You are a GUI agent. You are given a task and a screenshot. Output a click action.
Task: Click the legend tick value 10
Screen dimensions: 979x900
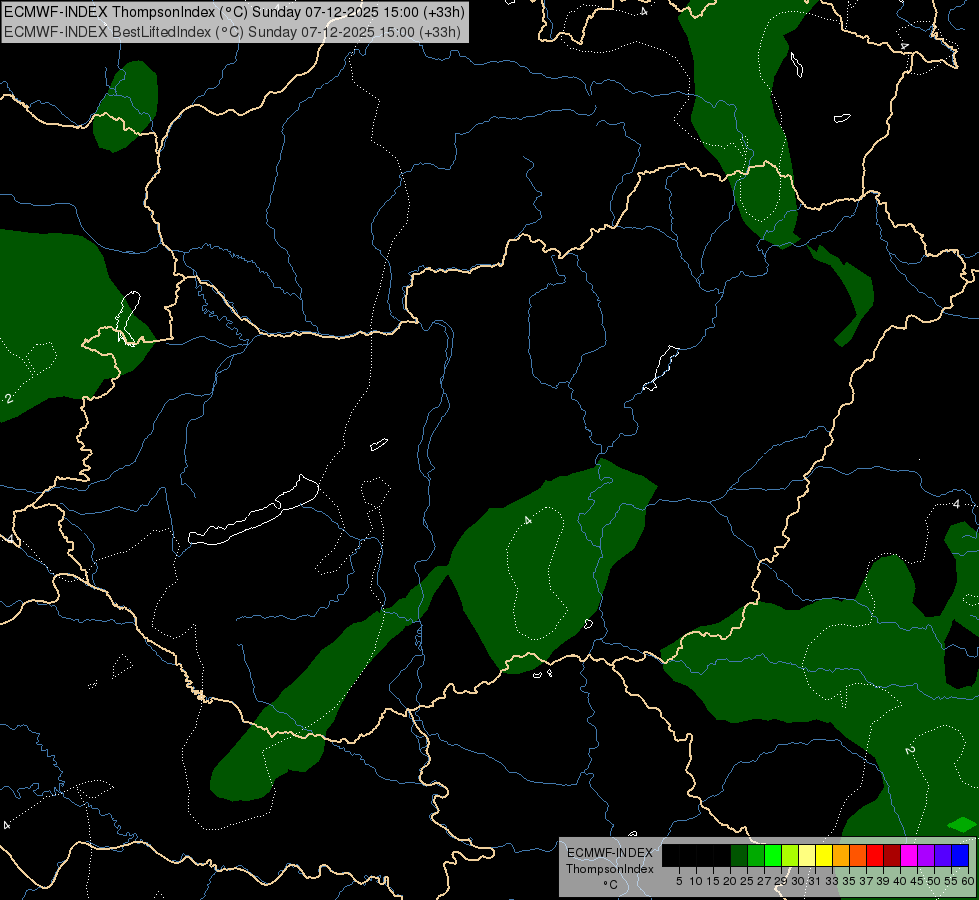[696, 881]
